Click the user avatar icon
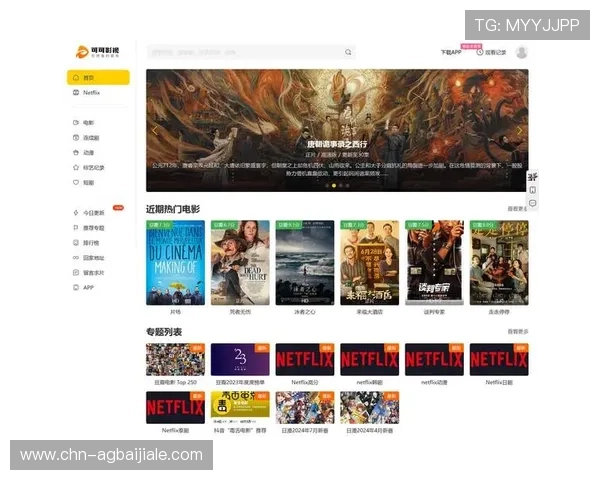Image resolution: width=600 pixels, height=480 pixels. pos(521,52)
